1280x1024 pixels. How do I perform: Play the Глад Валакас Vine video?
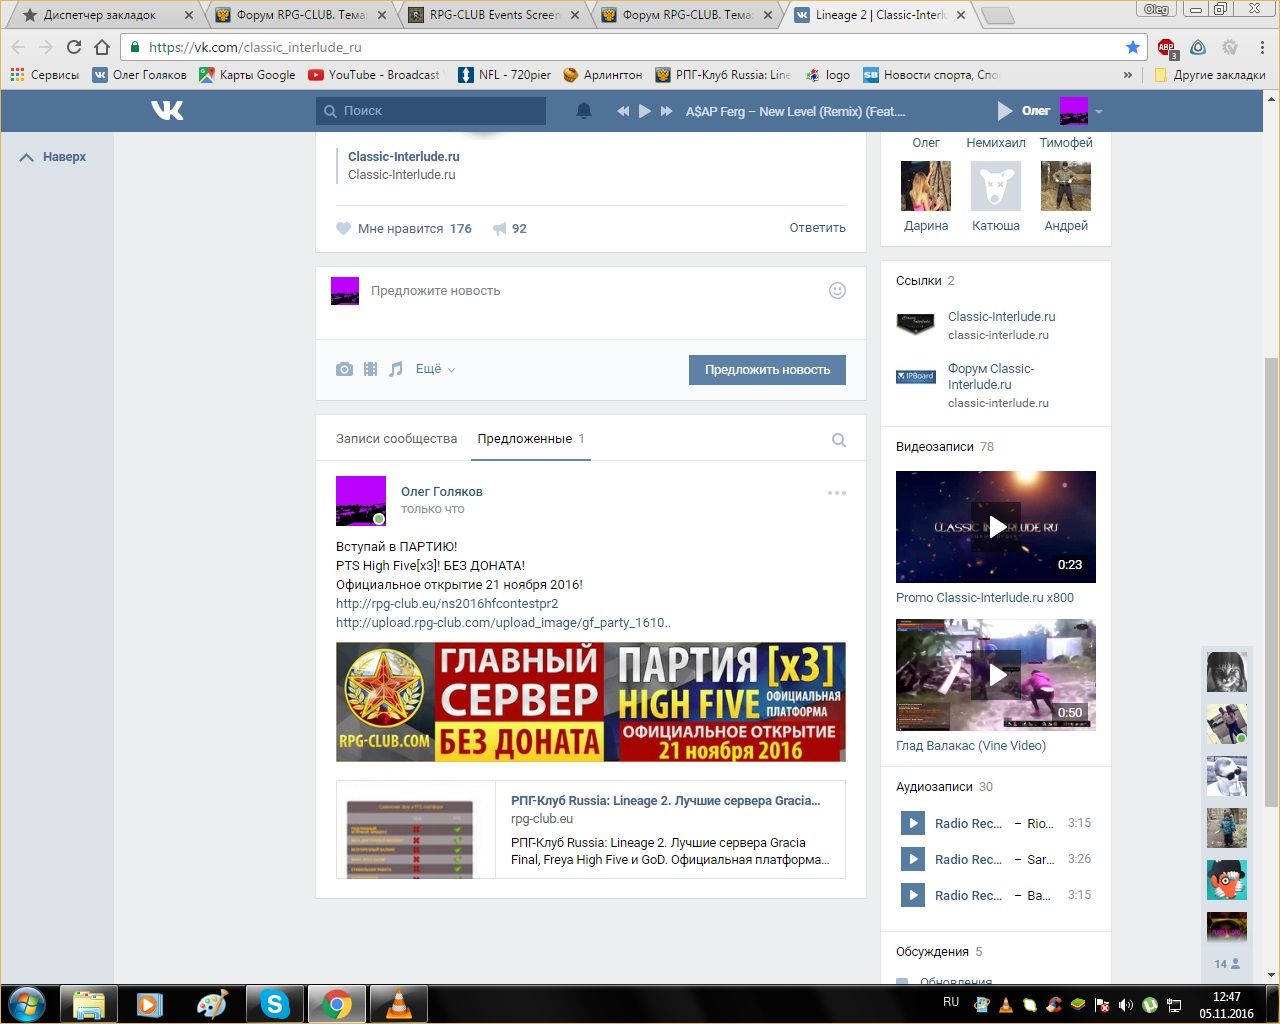click(x=996, y=675)
